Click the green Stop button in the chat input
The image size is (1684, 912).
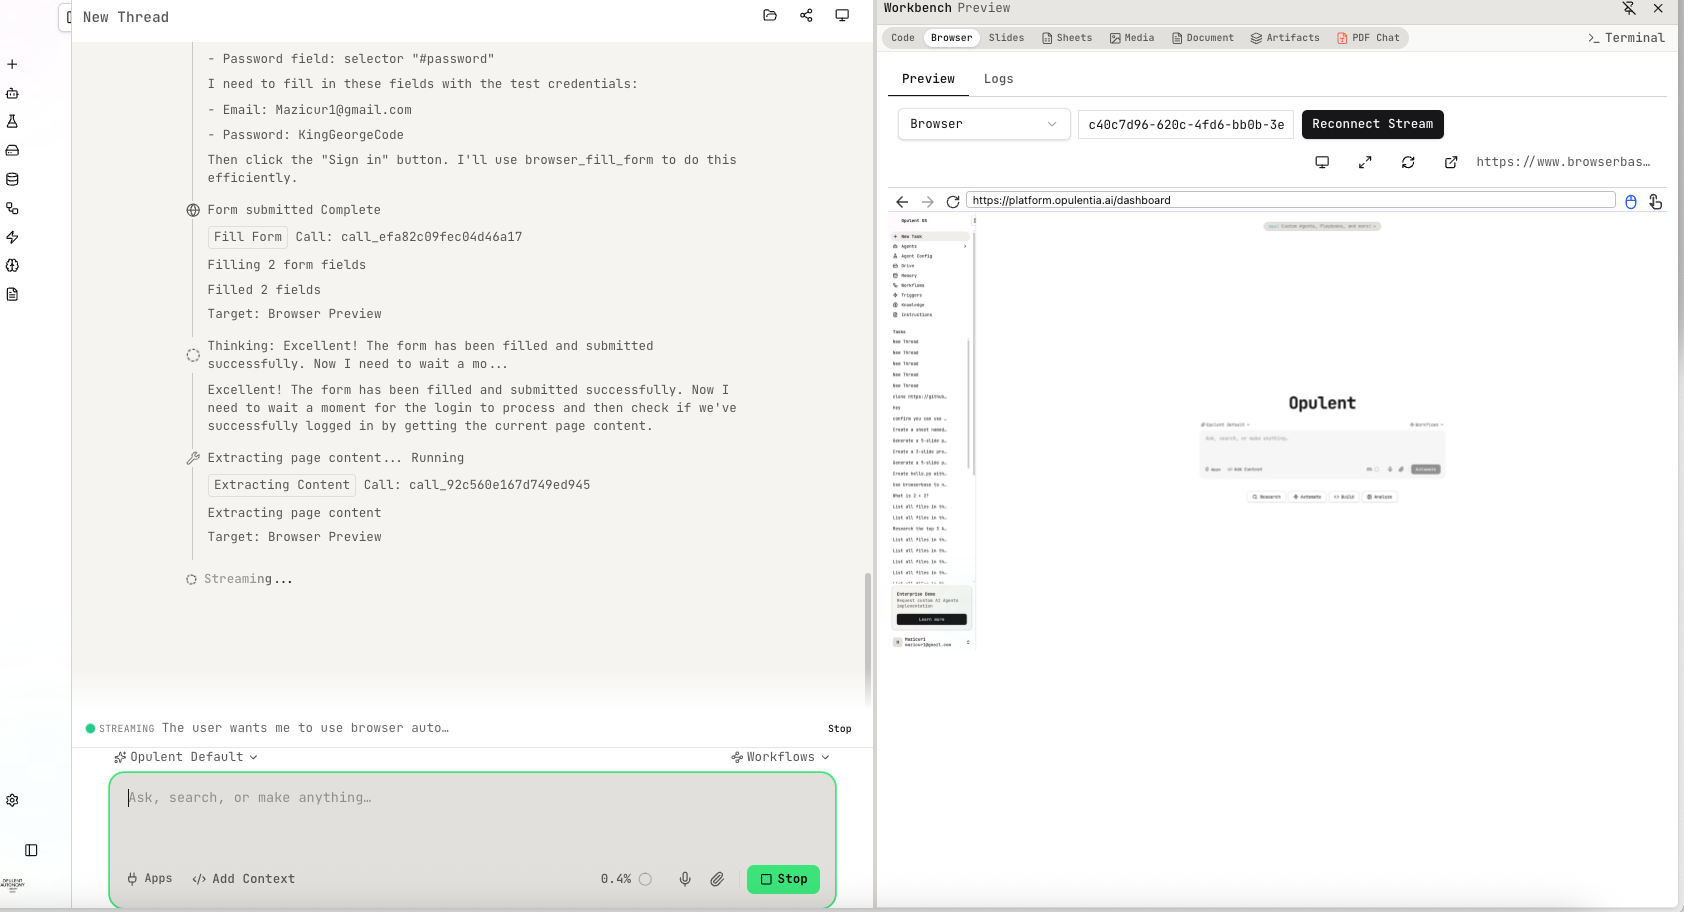tap(783, 879)
